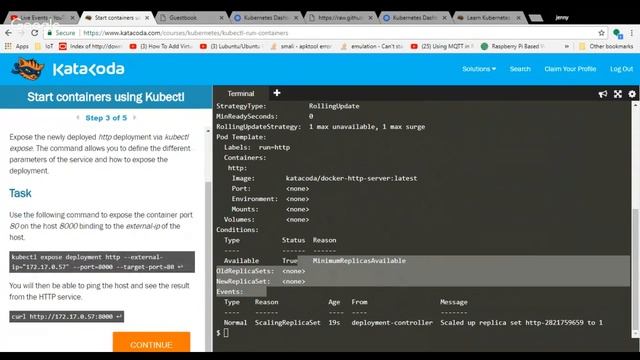Switch to first Kubernetes Dashboard tab
Viewport: 640px width, 360px height.
click(265, 18)
